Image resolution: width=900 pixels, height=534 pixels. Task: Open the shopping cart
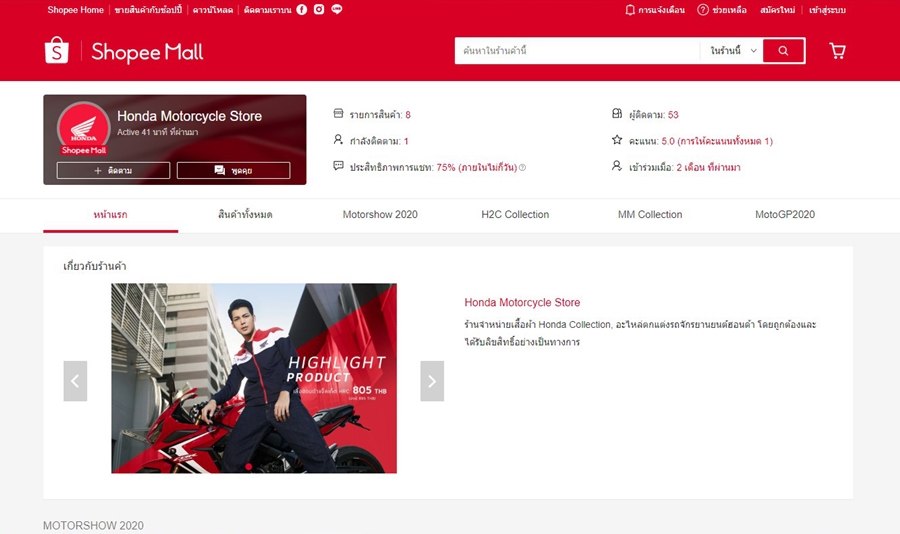pyautogui.click(x=837, y=51)
